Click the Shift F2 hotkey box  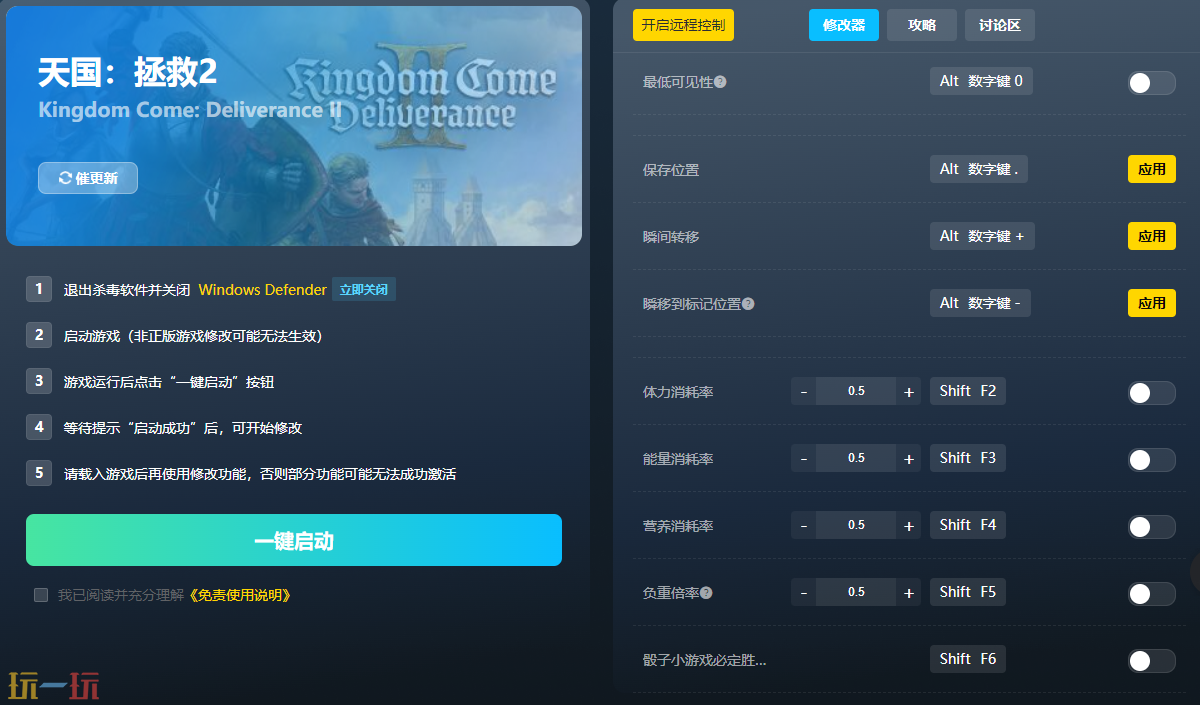968,391
